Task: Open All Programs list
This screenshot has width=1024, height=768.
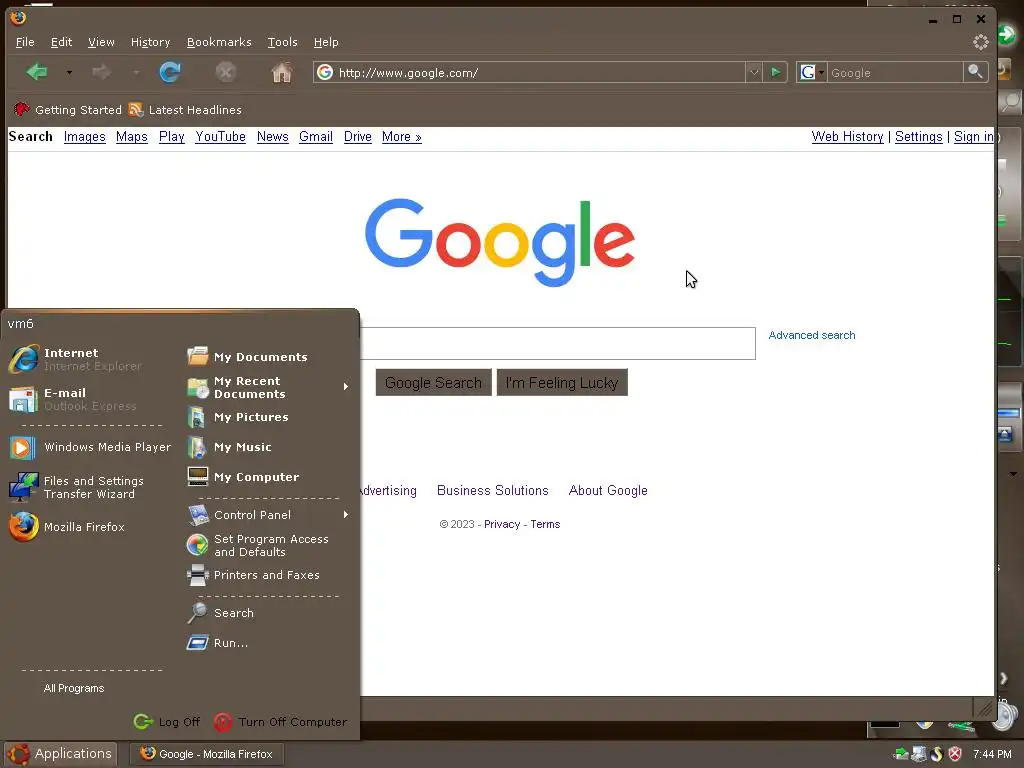Action: tap(74, 688)
